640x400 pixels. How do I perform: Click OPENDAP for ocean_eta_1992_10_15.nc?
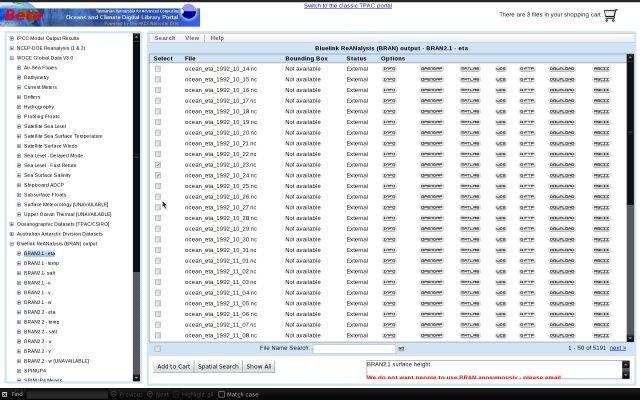point(431,80)
